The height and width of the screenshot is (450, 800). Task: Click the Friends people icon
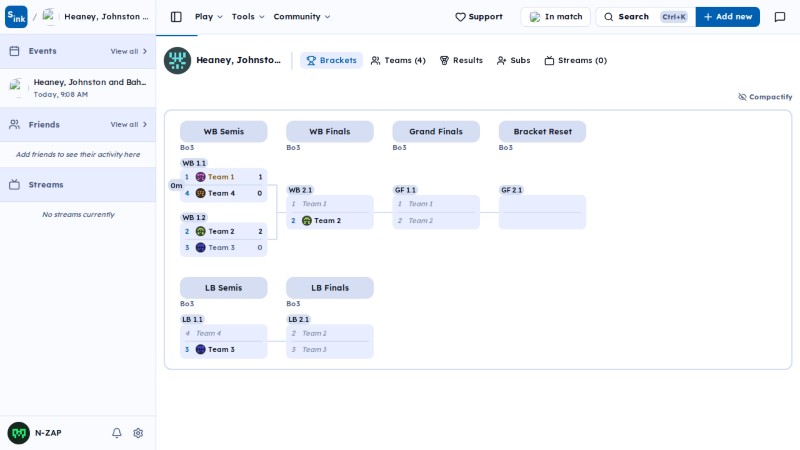[14, 124]
